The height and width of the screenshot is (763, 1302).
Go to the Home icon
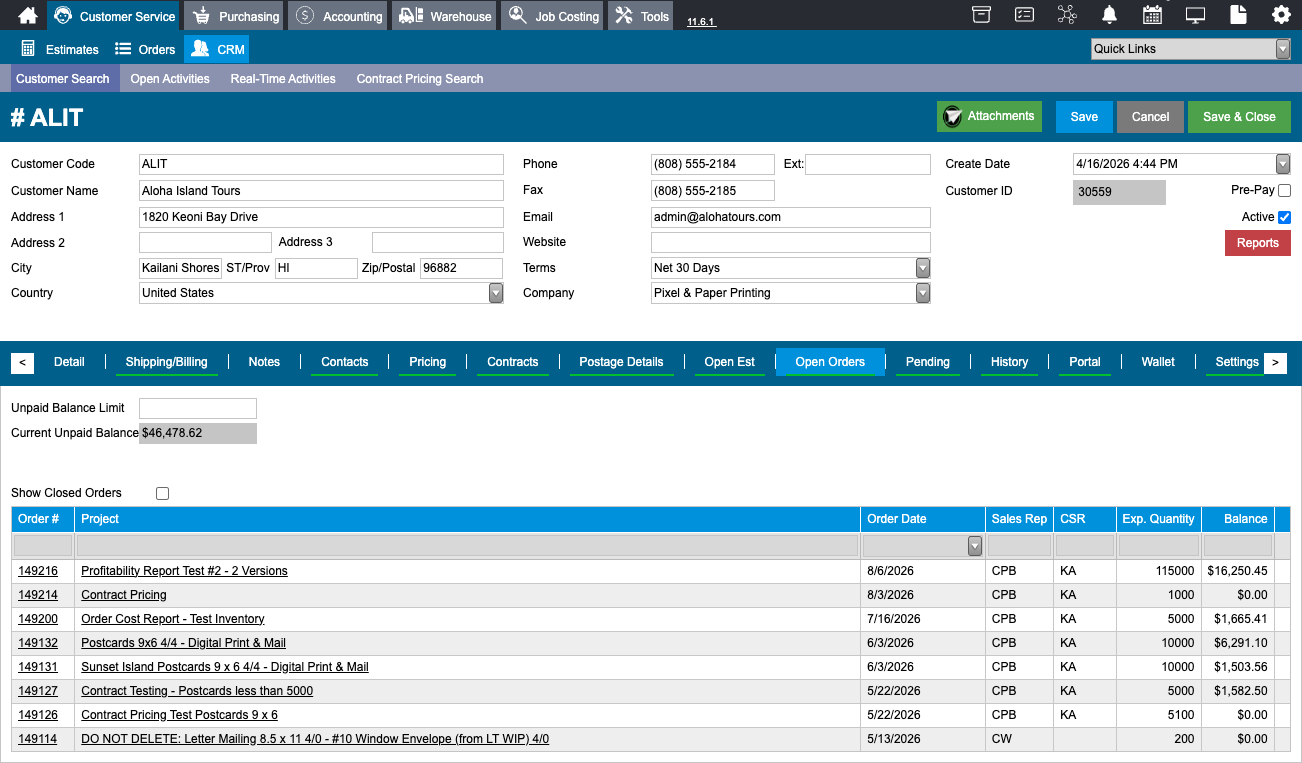pyautogui.click(x=28, y=15)
